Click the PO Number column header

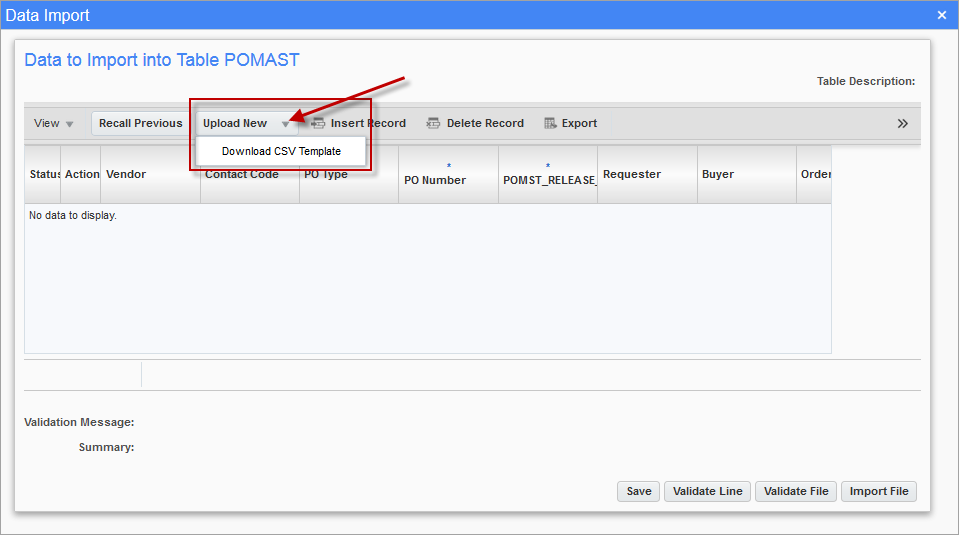tap(448, 174)
